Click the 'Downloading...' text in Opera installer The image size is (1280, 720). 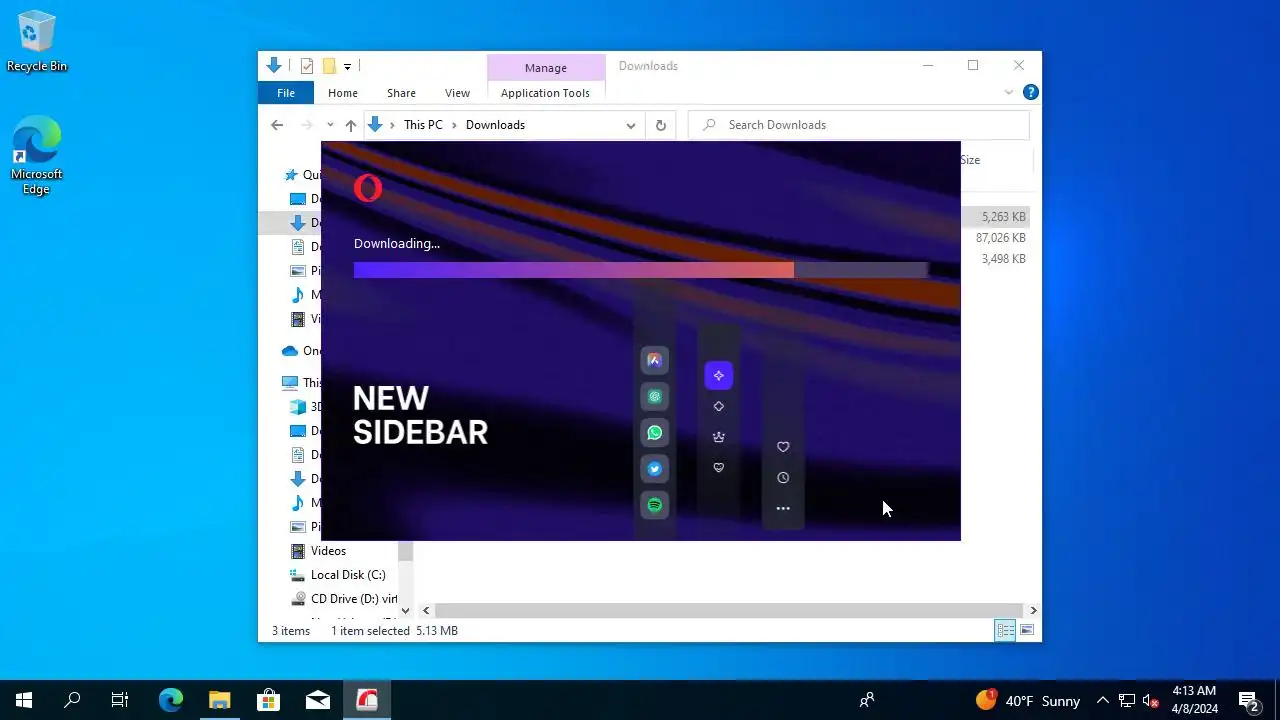(397, 243)
